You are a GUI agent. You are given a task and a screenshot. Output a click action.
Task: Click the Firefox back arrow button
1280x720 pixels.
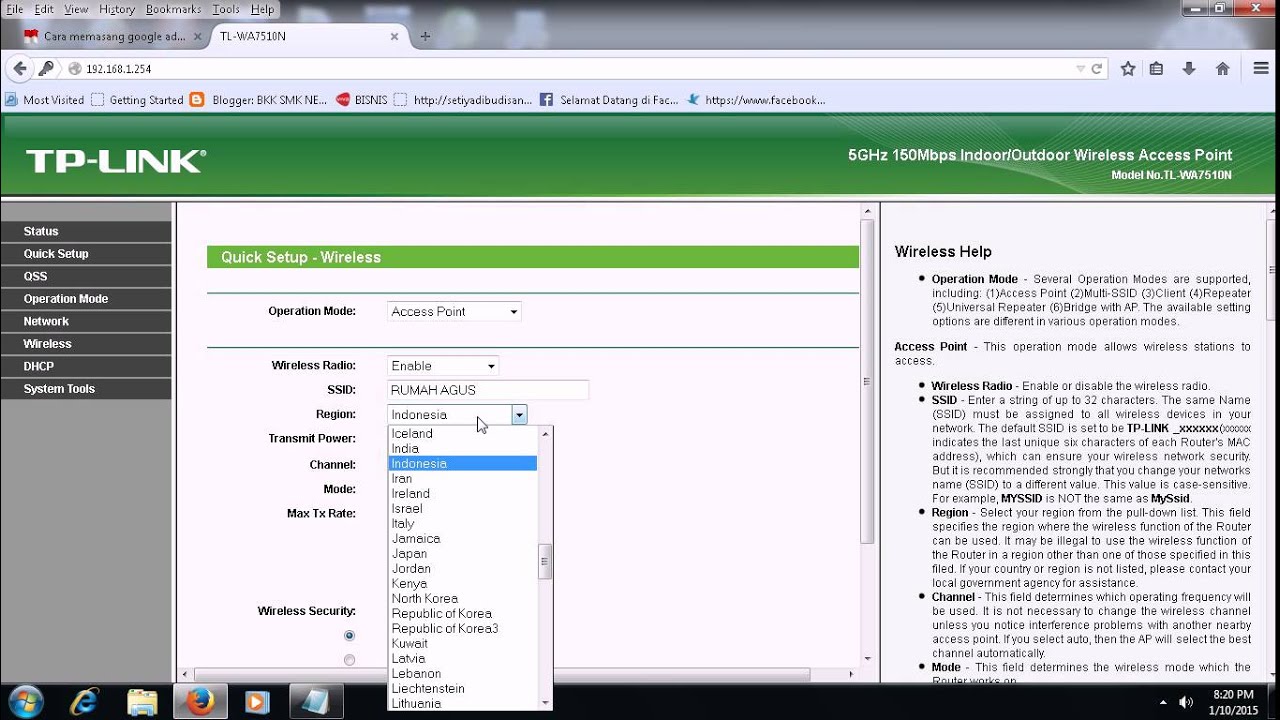point(19,69)
